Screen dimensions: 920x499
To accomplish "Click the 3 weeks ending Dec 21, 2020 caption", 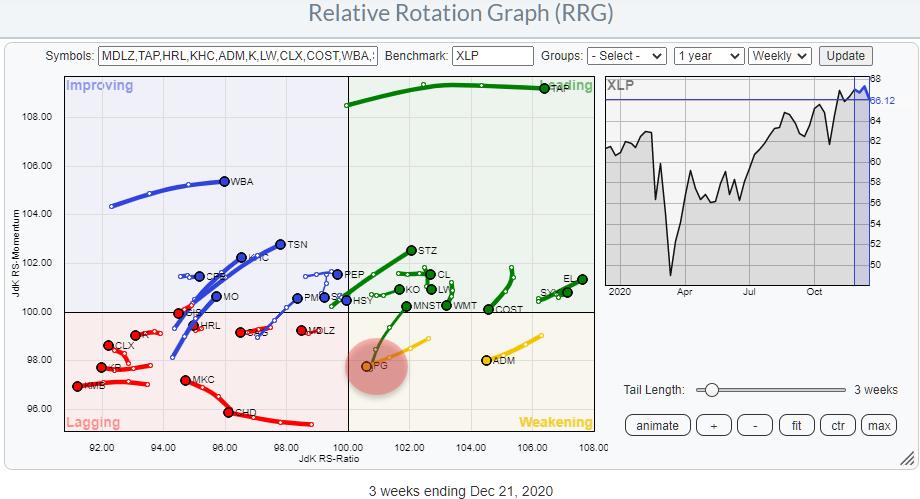I will [461, 491].
